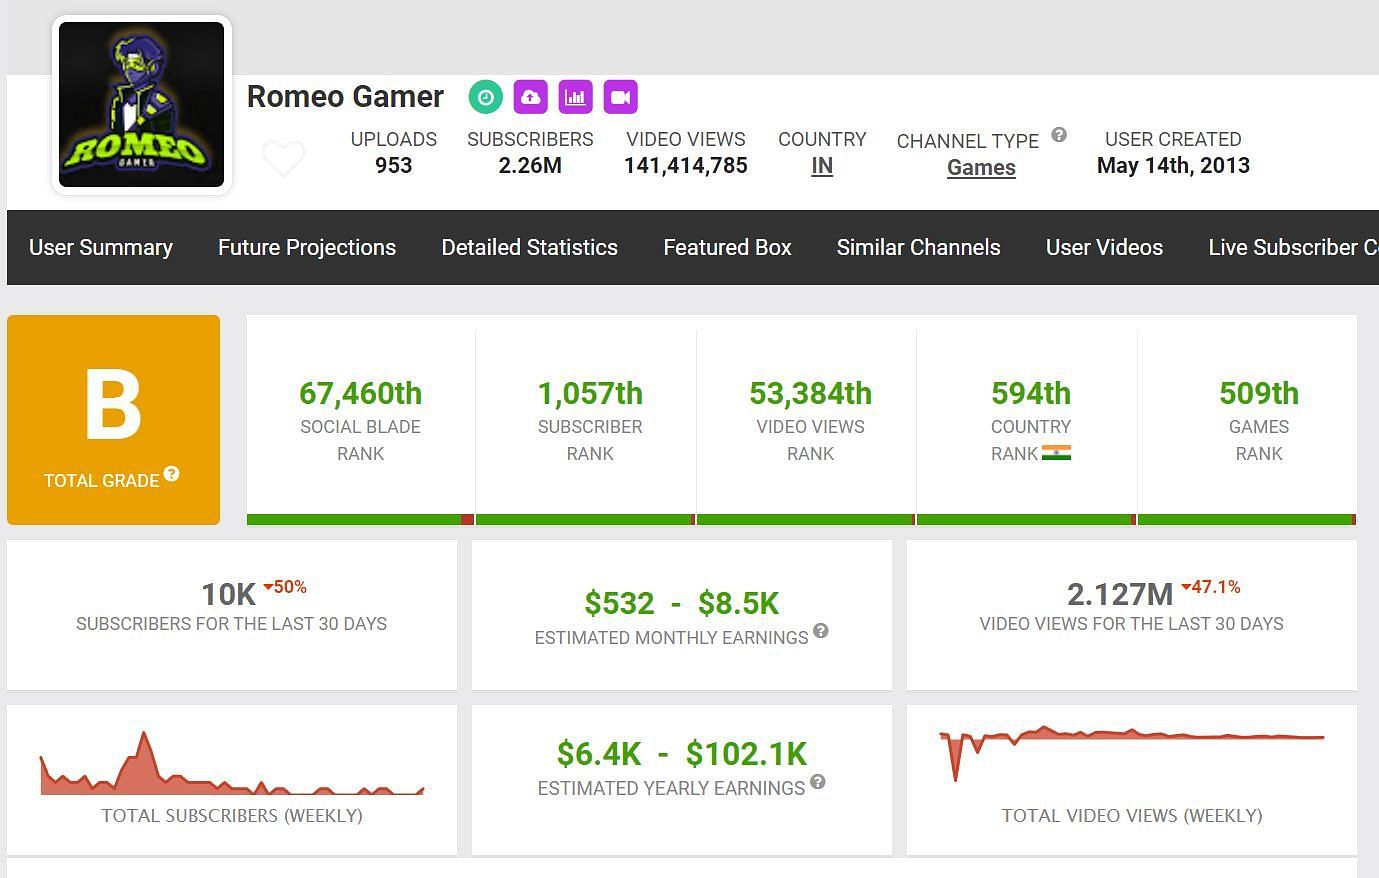1379x878 pixels.
Task: Open the Detailed Statistics tab
Action: (x=530, y=247)
